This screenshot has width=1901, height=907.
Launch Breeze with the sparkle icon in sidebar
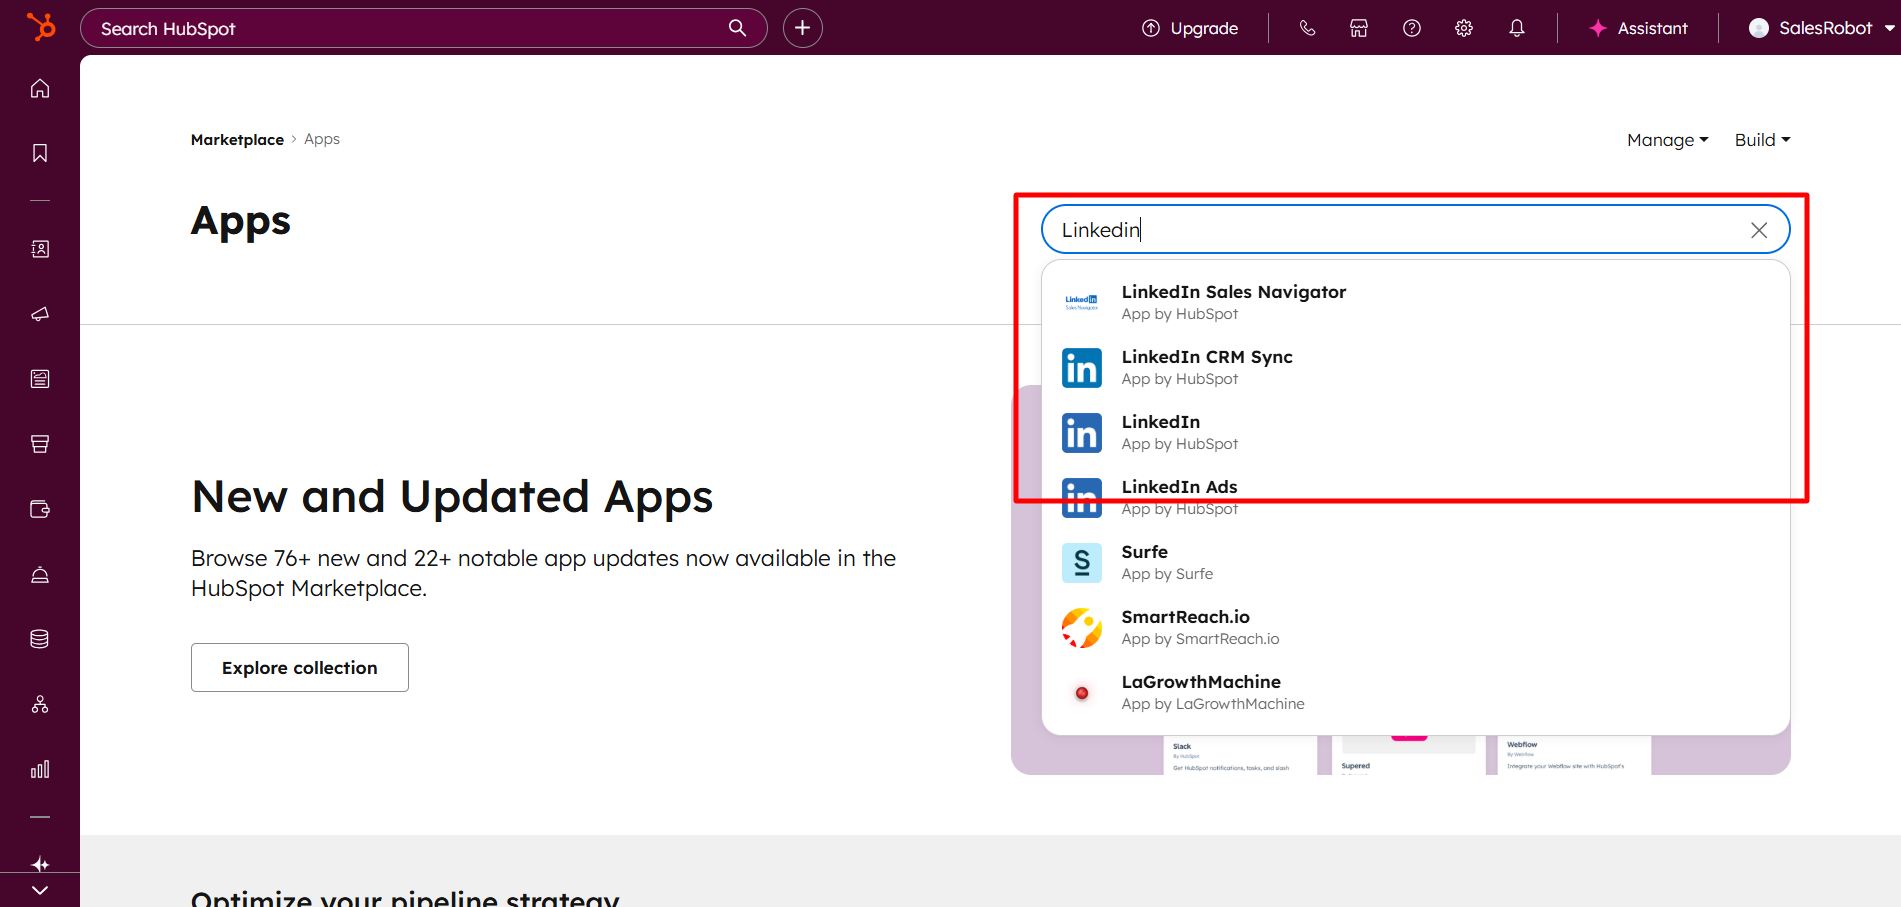(40, 864)
